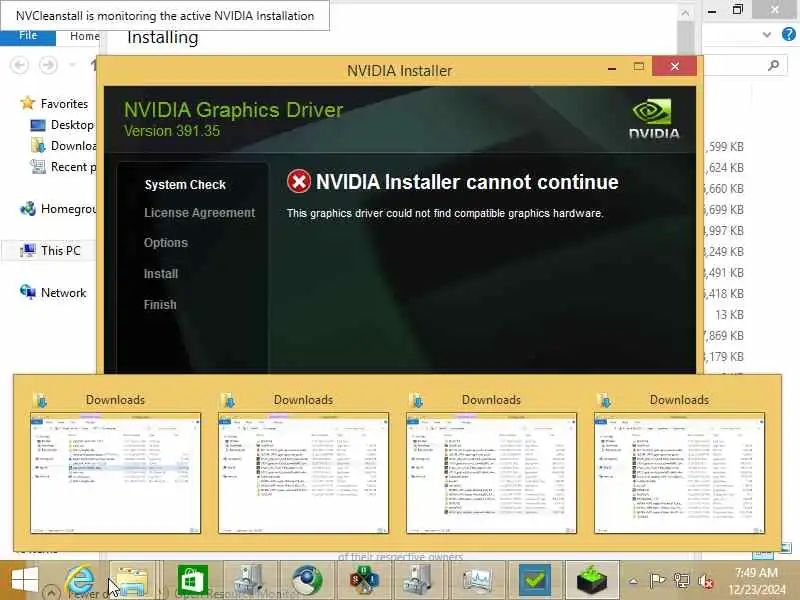Click the muted volume tray icon
Viewport: 800px width, 600px height.
pyautogui.click(x=706, y=581)
